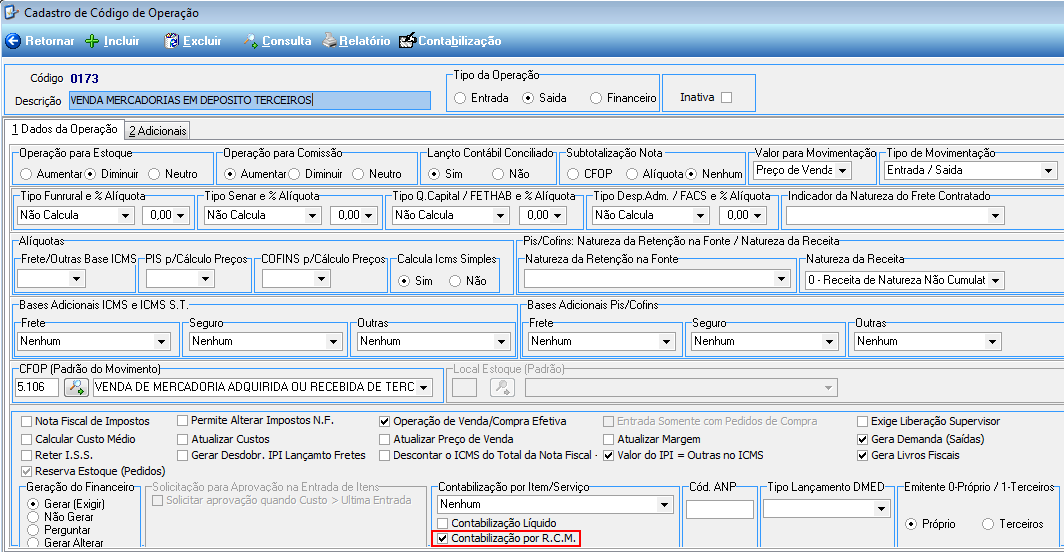Uncheck Gera Livros Fiscais

862,455
